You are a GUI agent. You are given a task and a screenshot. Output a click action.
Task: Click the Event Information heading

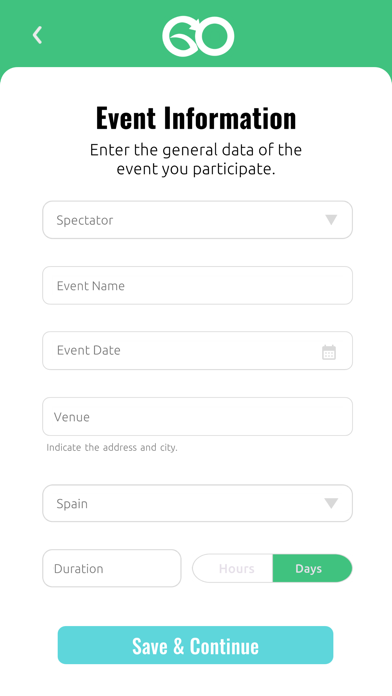(196, 118)
